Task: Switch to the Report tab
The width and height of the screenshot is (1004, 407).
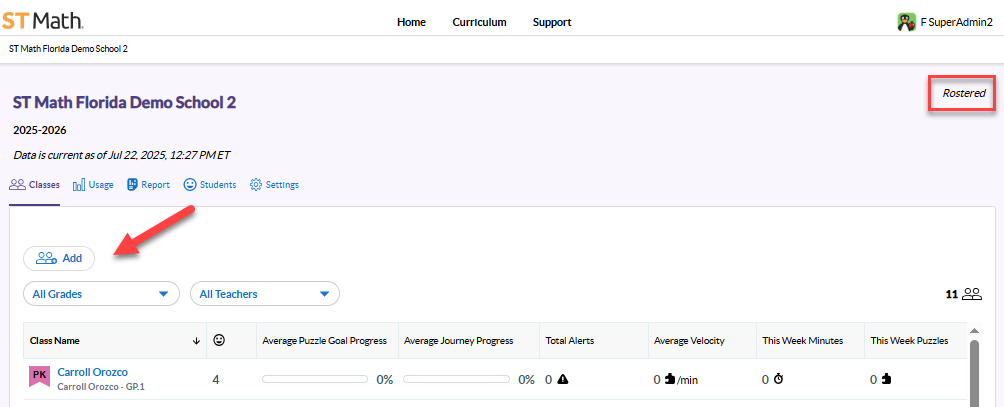Action: (148, 185)
